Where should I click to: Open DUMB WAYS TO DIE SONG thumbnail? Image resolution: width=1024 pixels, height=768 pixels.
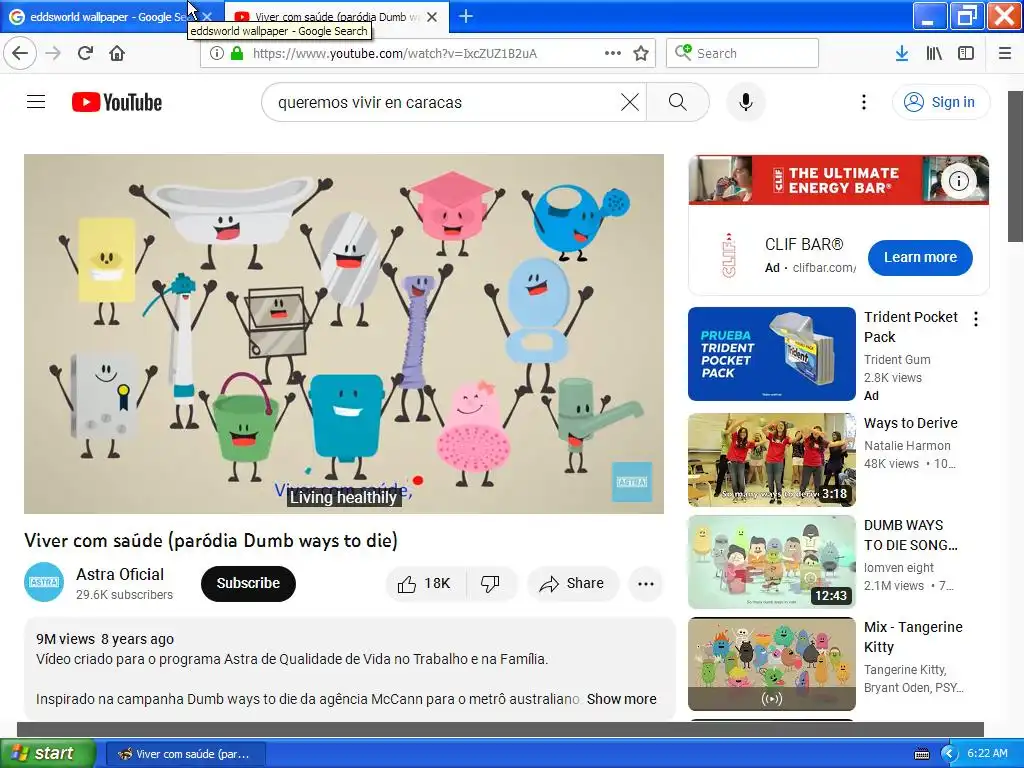click(771, 562)
